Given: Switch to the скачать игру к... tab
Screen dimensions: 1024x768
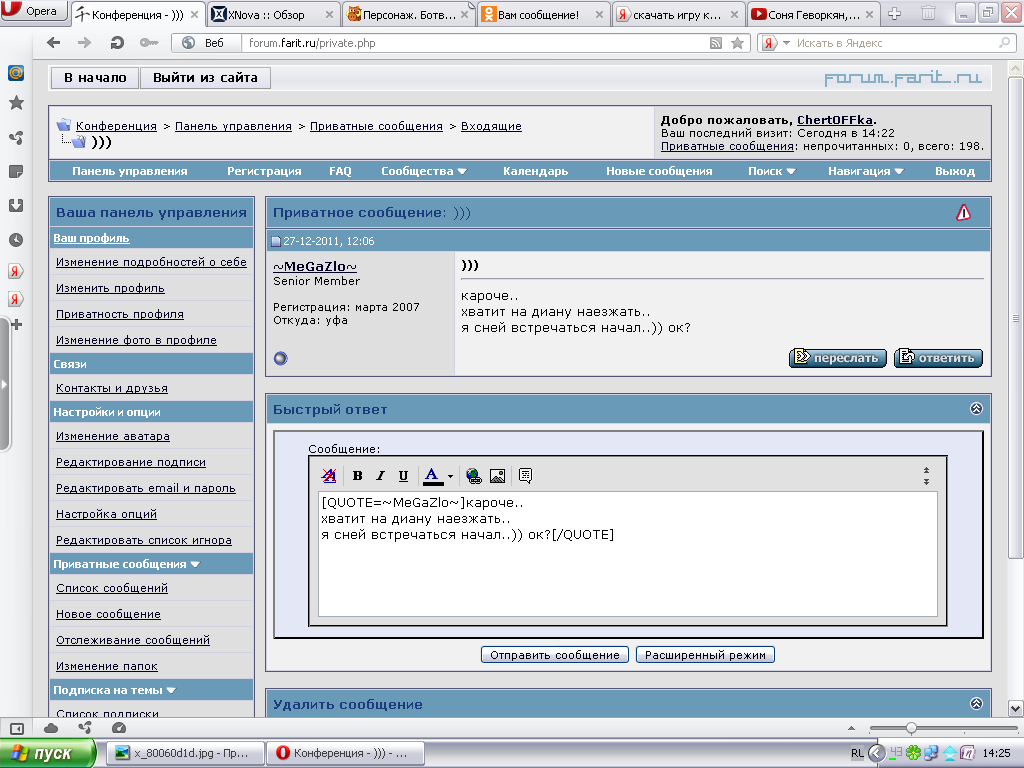Looking at the screenshot, I should (678, 14).
